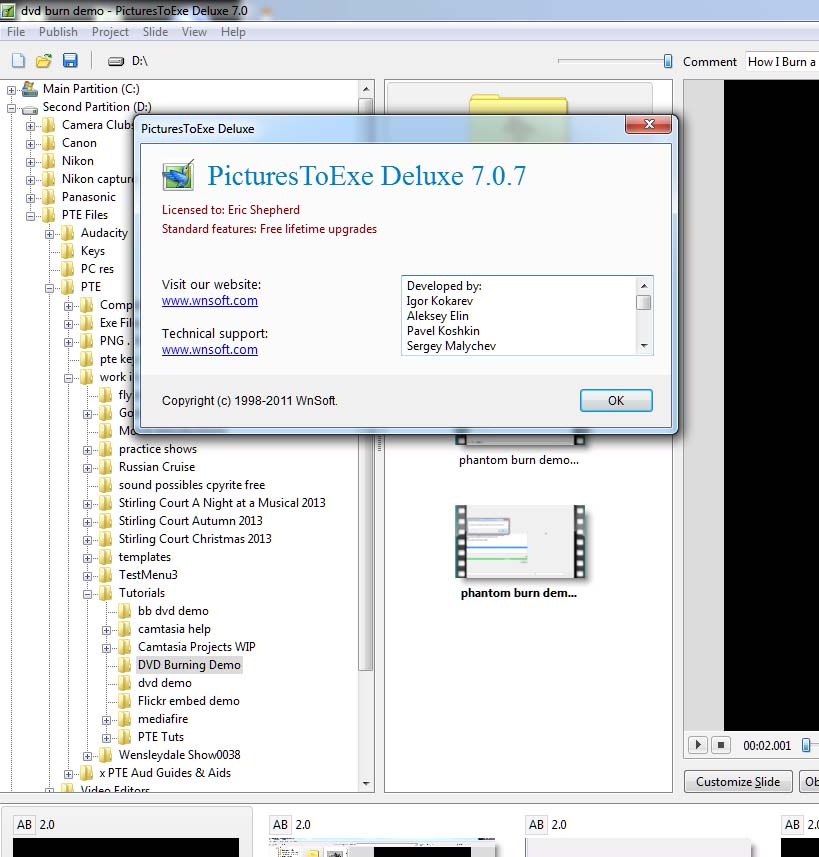Click the Open project folder icon
Image resolution: width=819 pixels, height=857 pixels.
(44, 60)
